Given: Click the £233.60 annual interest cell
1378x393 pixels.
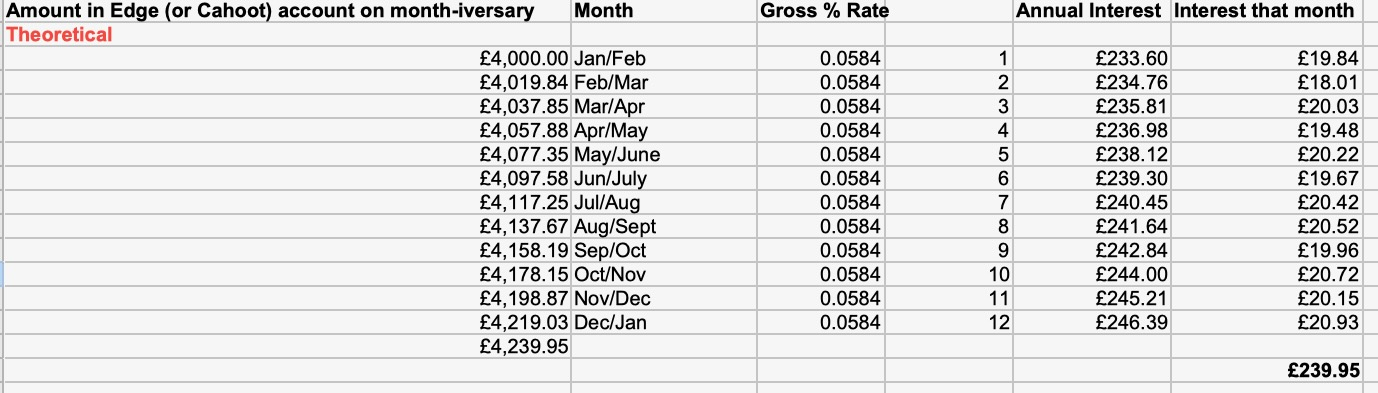Looking at the screenshot, I should click(1090, 59).
